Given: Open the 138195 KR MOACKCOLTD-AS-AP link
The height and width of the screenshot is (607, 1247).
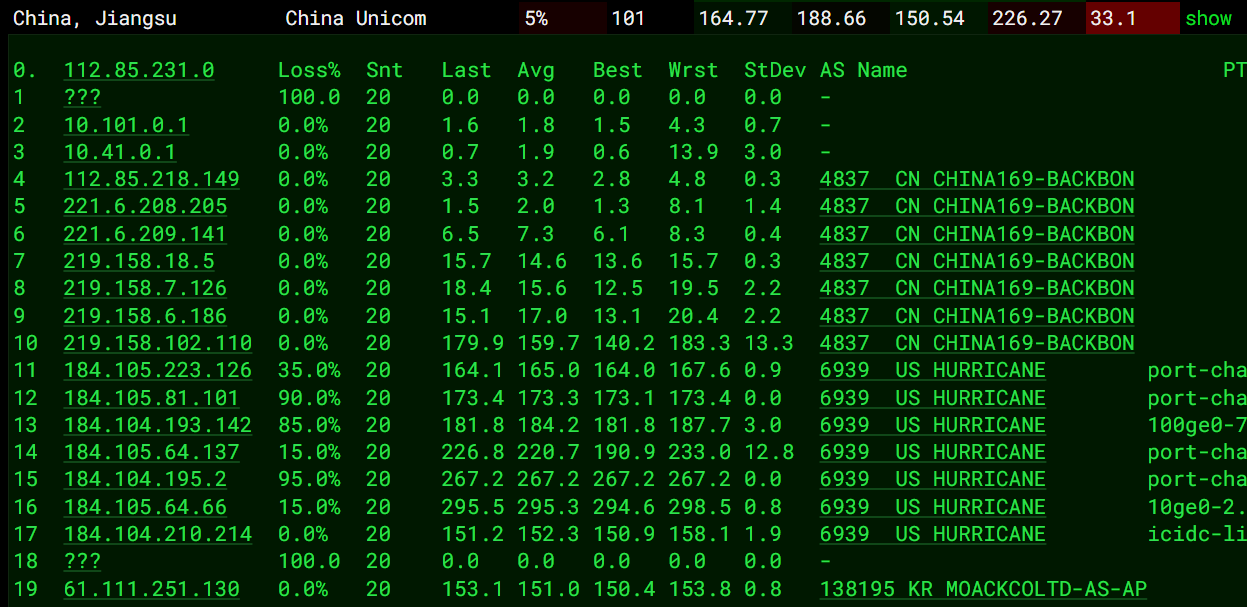Looking at the screenshot, I should (x=983, y=589).
